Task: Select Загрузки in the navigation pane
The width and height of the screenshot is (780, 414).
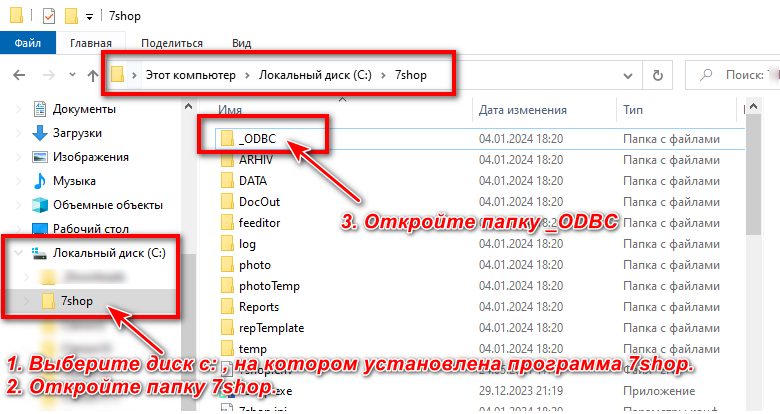Action: pos(77,133)
